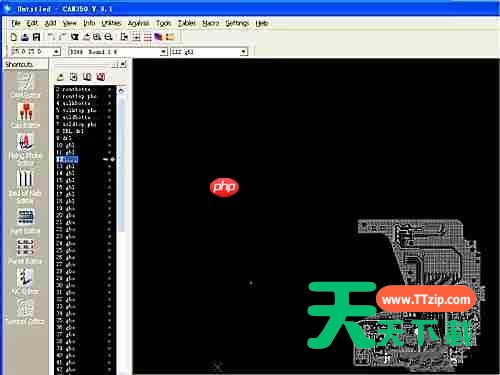Image resolution: width=500 pixels, height=375 pixels.
Task: Open the CAM Editor shortcut
Action: tap(25, 86)
